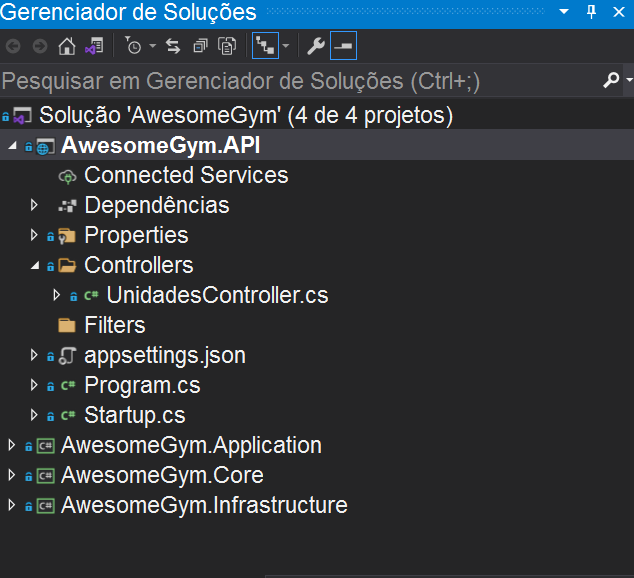The width and height of the screenshot is (634, 578).
Task: Select UnidadesController.cs file
Action: pos(216,295)
